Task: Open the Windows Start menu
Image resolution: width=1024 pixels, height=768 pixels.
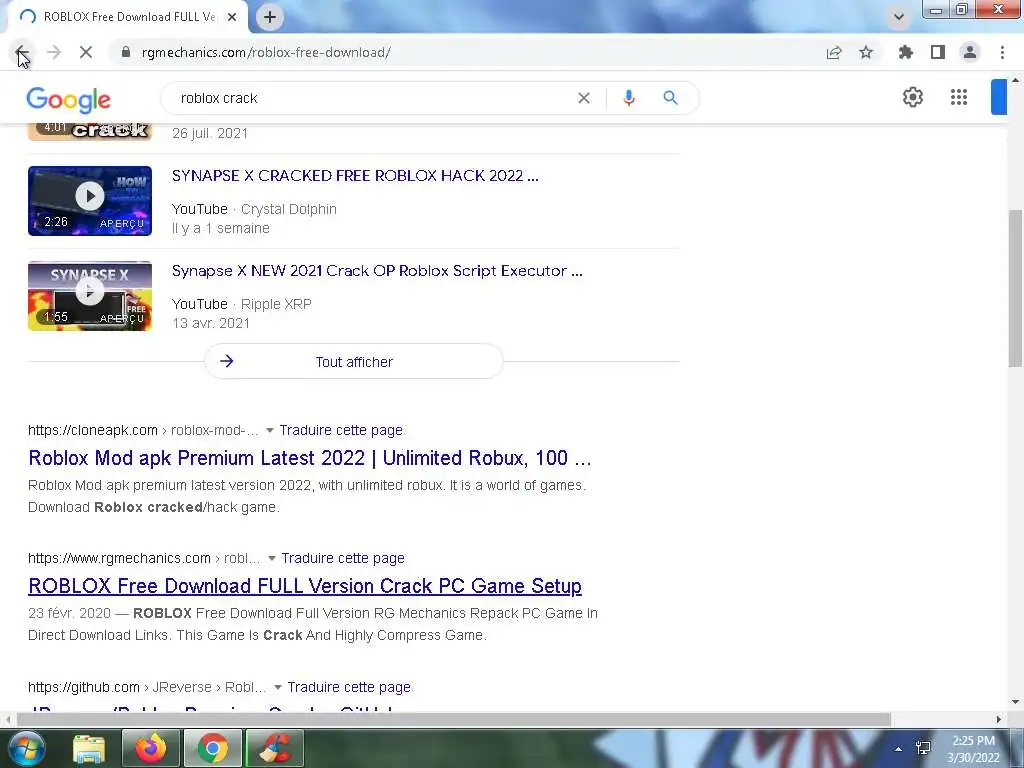Action: (x=26, y=748)
